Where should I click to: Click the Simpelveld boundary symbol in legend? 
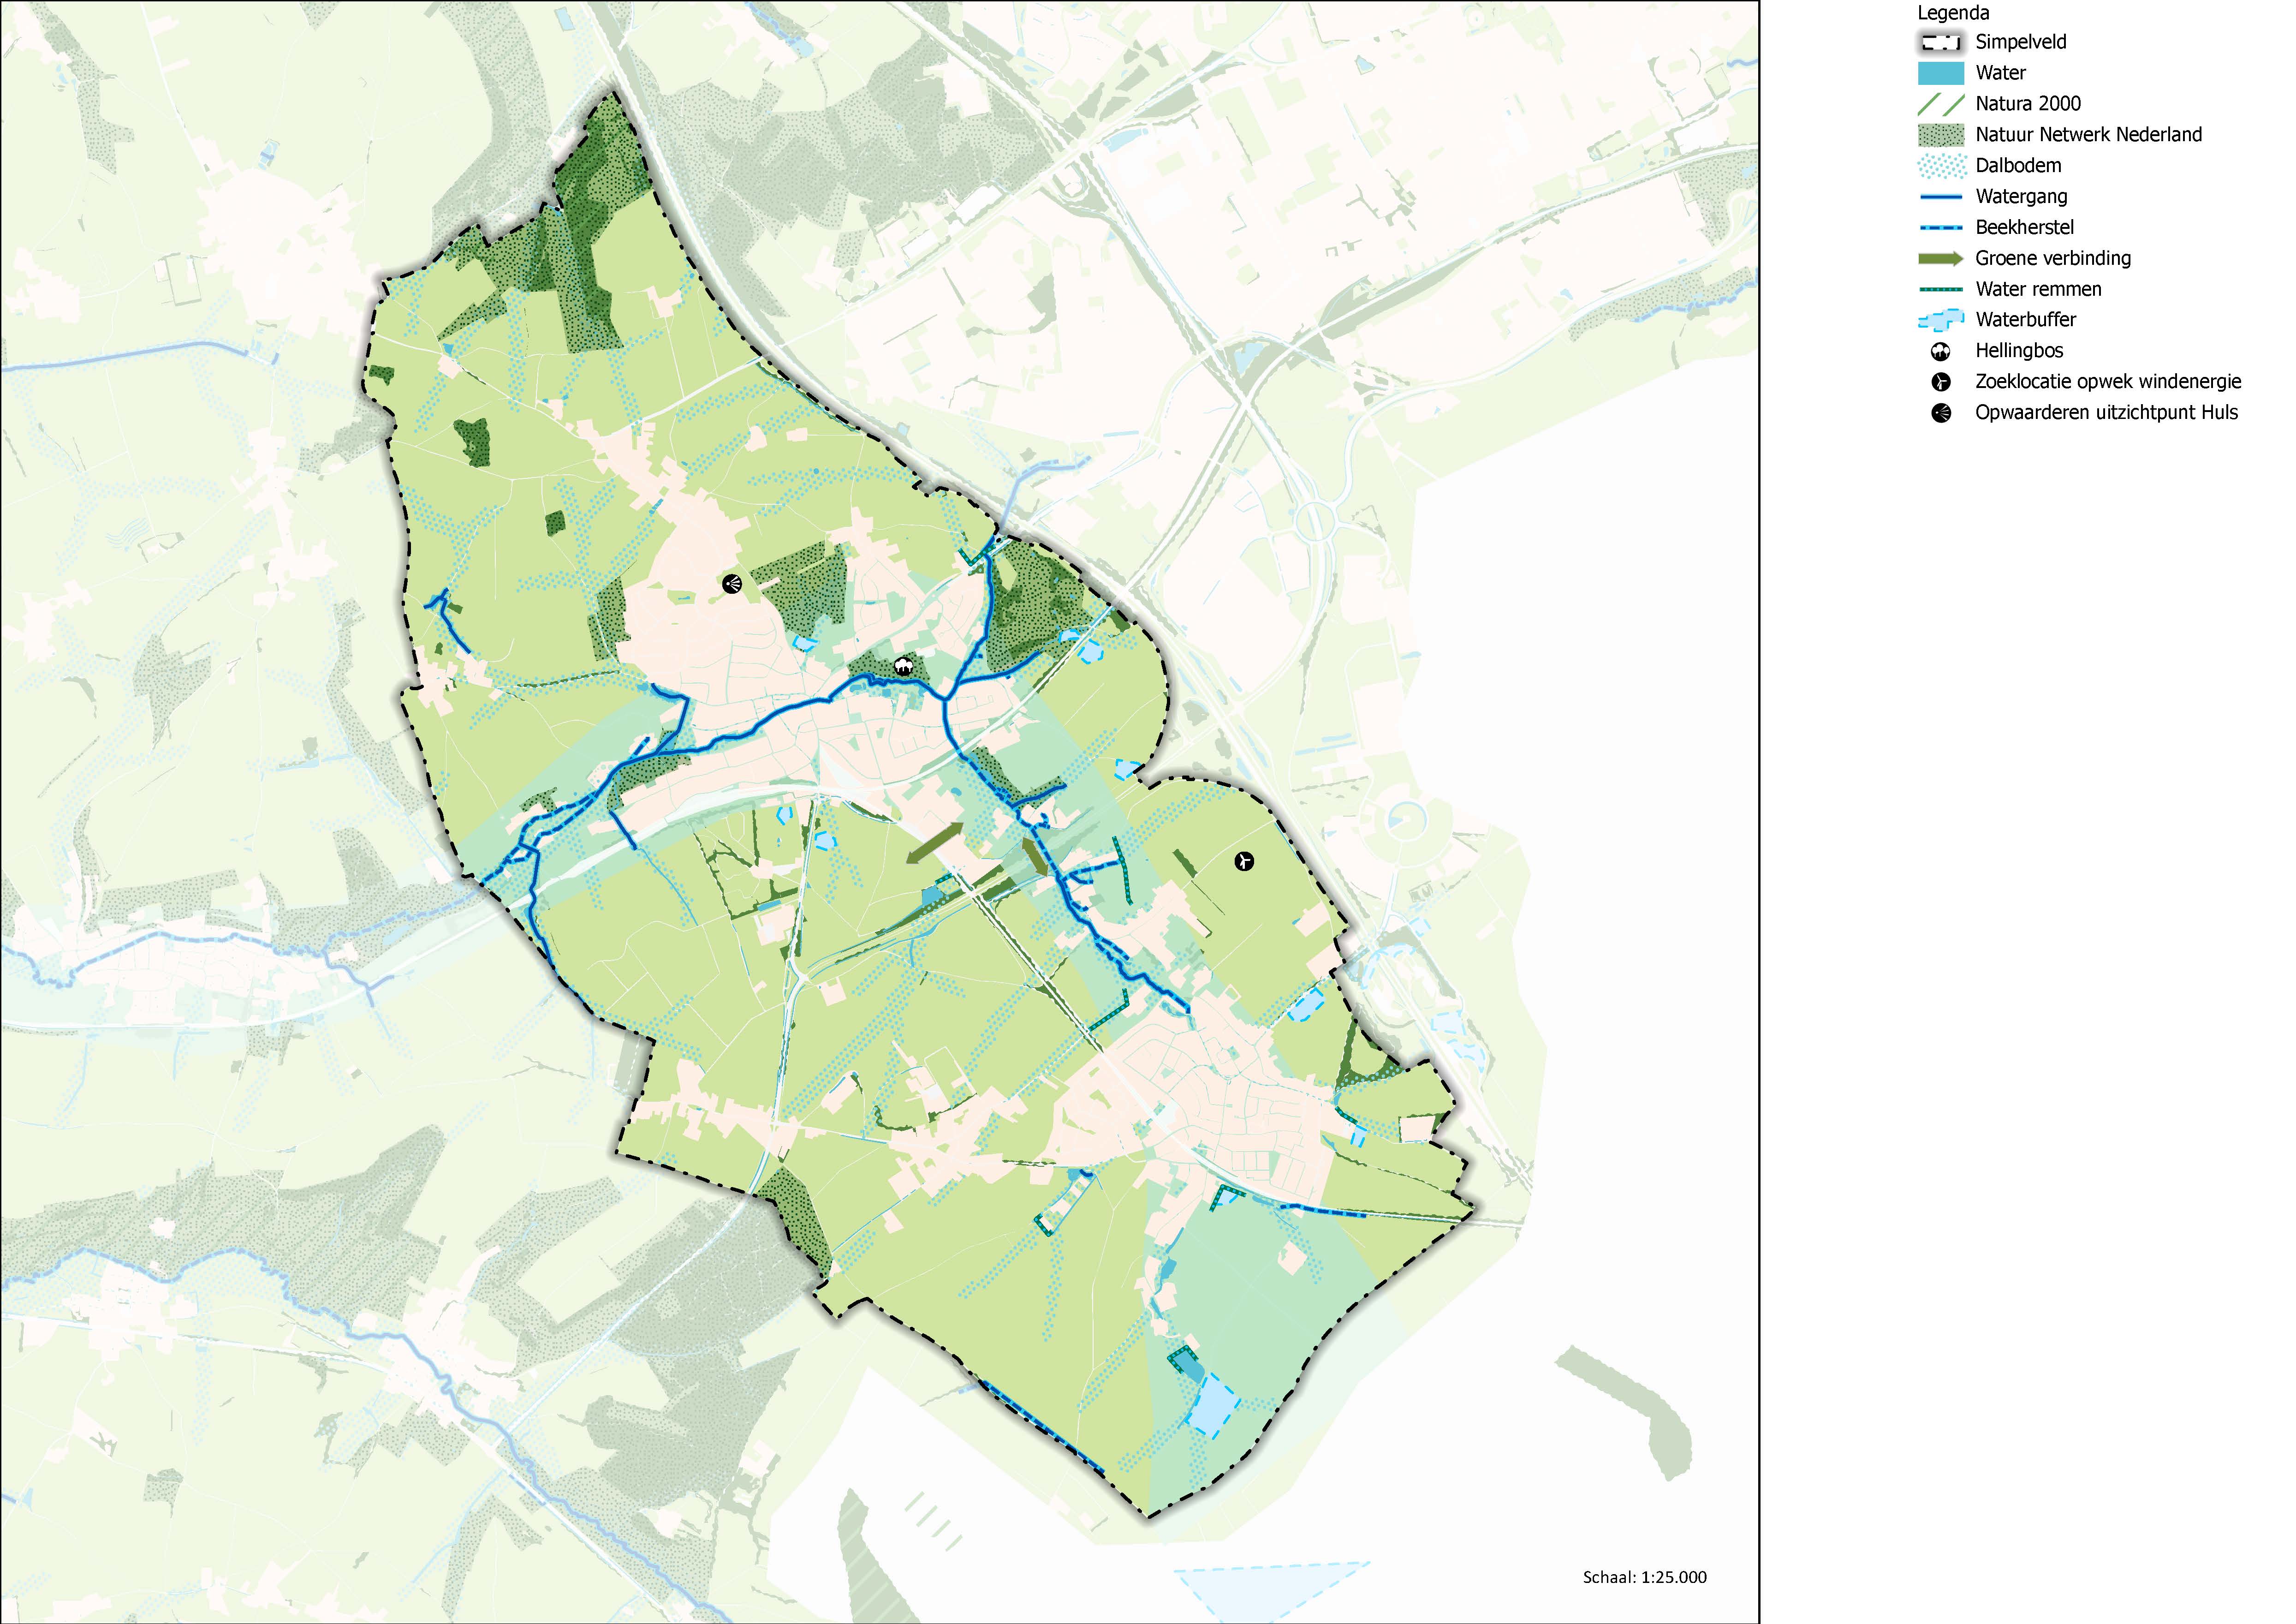coord(1940,42)
